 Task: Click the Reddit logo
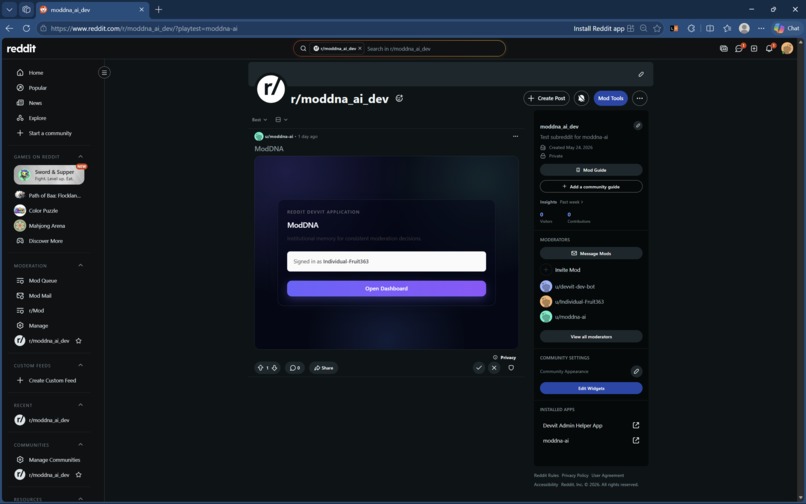point(21,48)
